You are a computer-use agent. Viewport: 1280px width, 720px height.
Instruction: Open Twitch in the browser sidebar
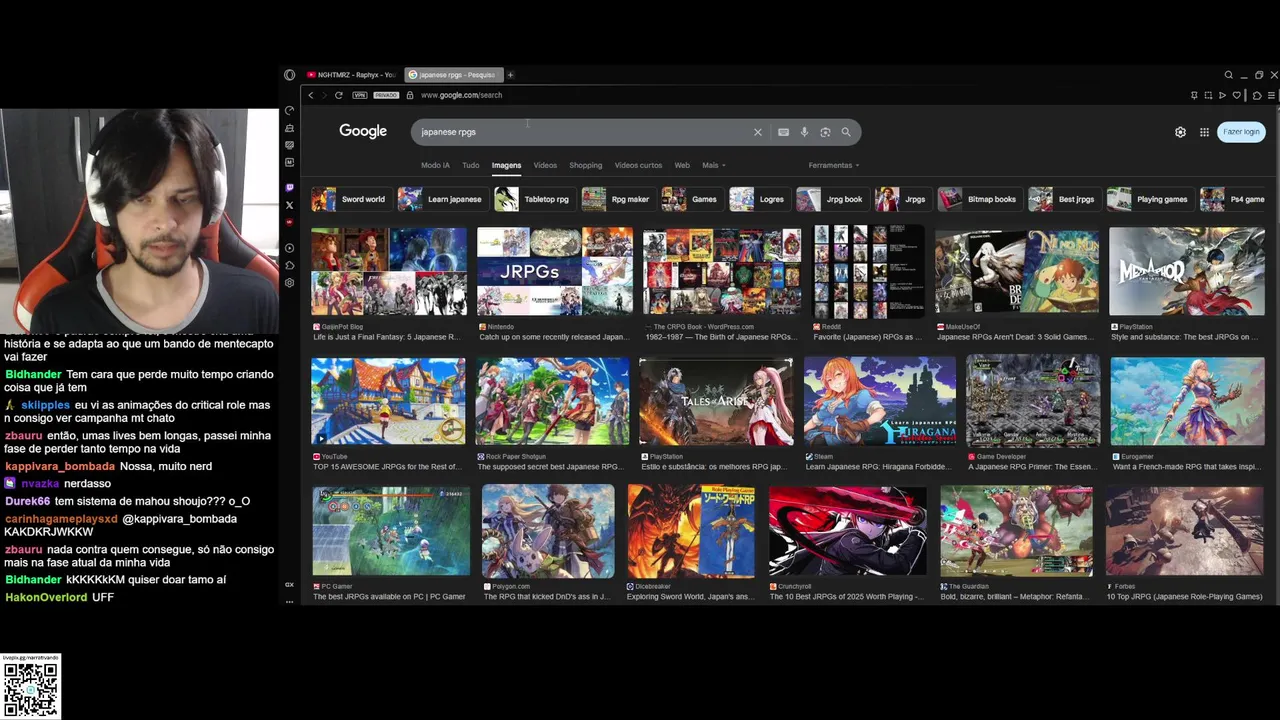[x=290, y=188]
